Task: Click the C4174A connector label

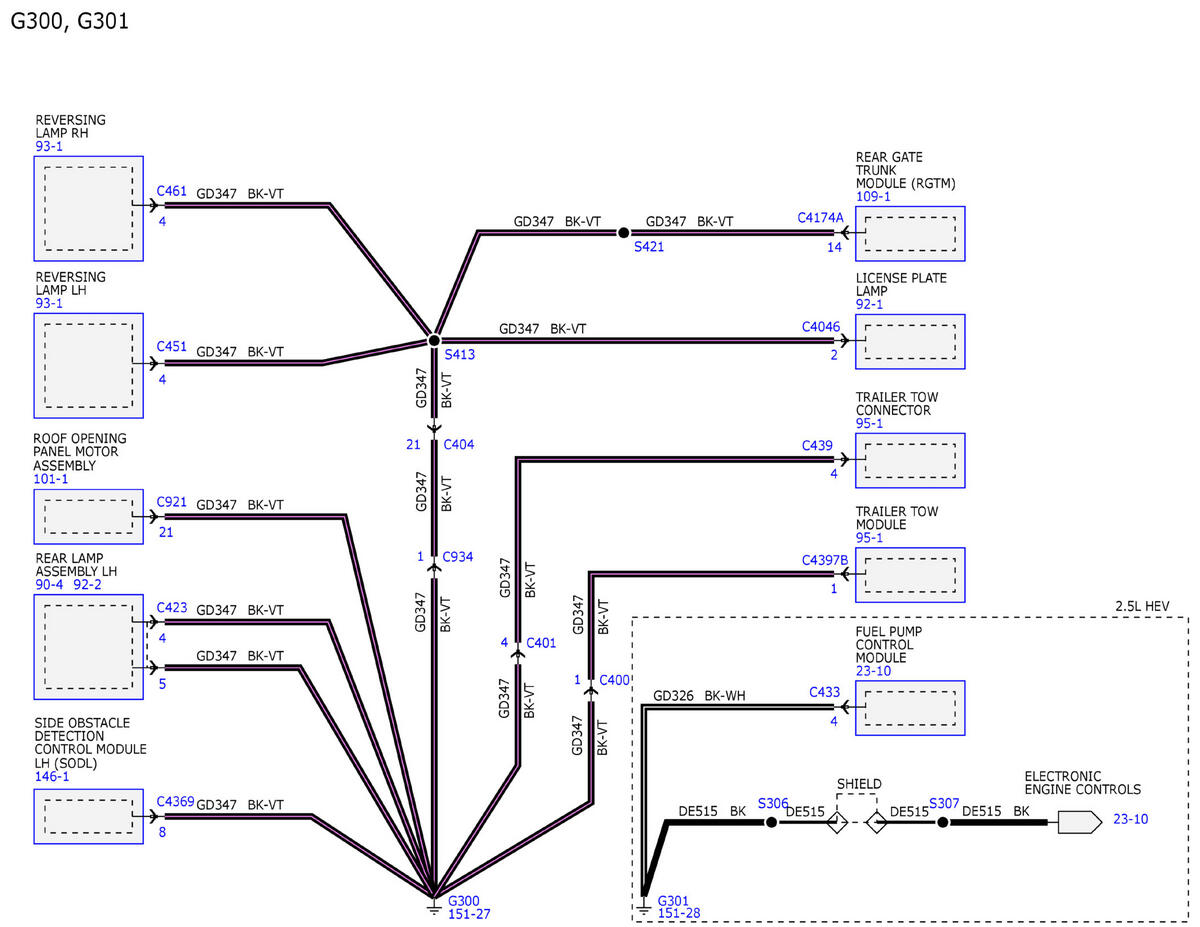Action: pos(820,217)
